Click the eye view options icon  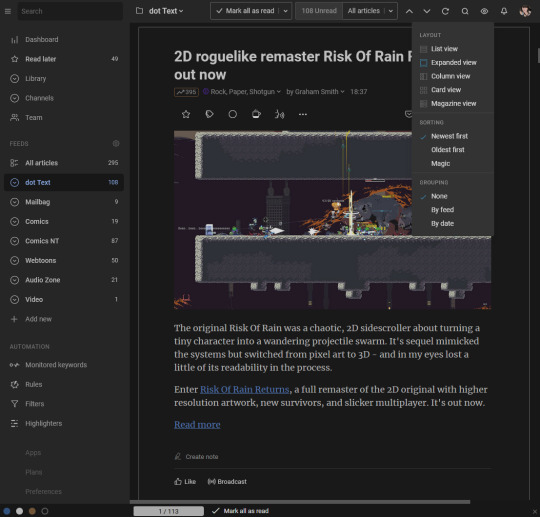(x=484, y=11)
